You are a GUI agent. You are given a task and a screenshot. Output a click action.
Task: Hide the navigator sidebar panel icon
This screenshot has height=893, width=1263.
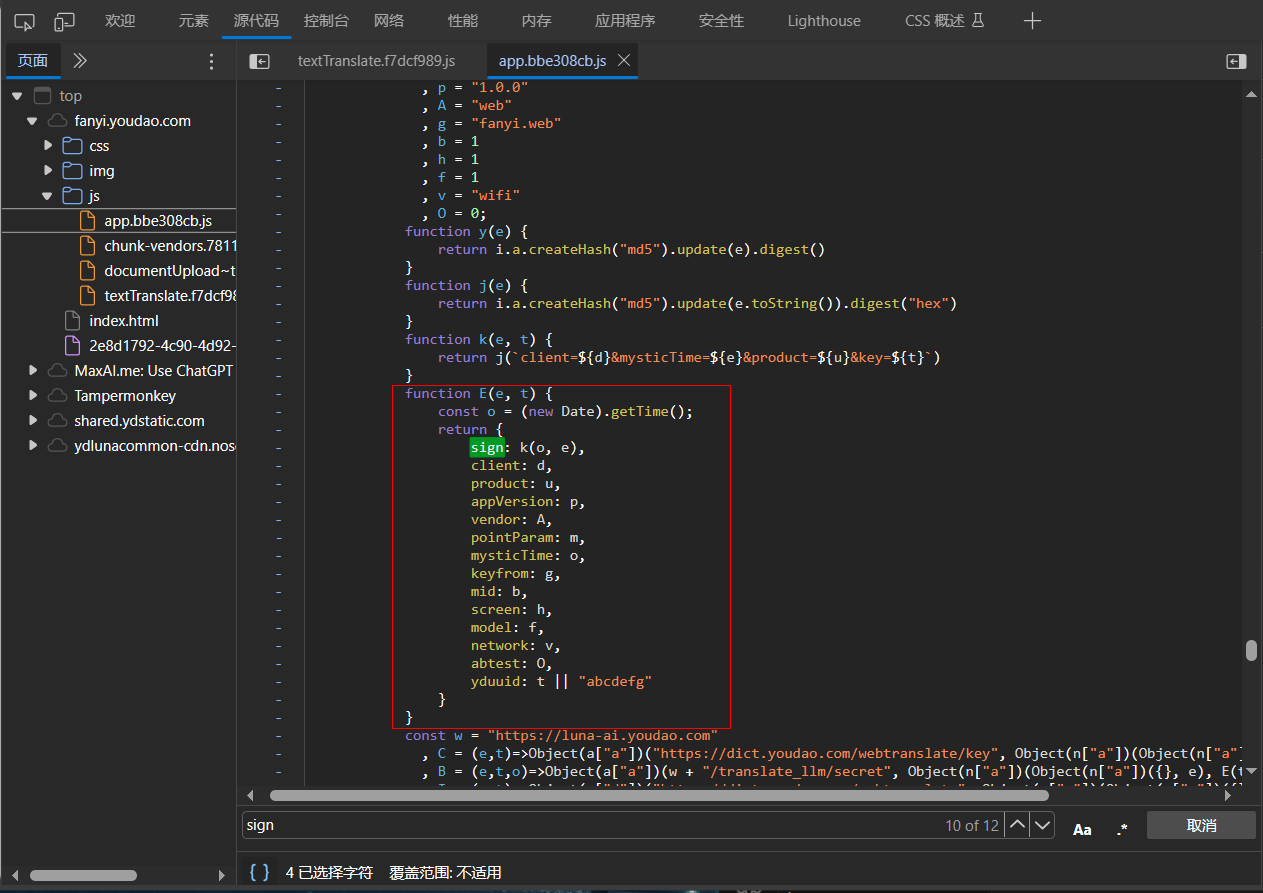[259, 61]
